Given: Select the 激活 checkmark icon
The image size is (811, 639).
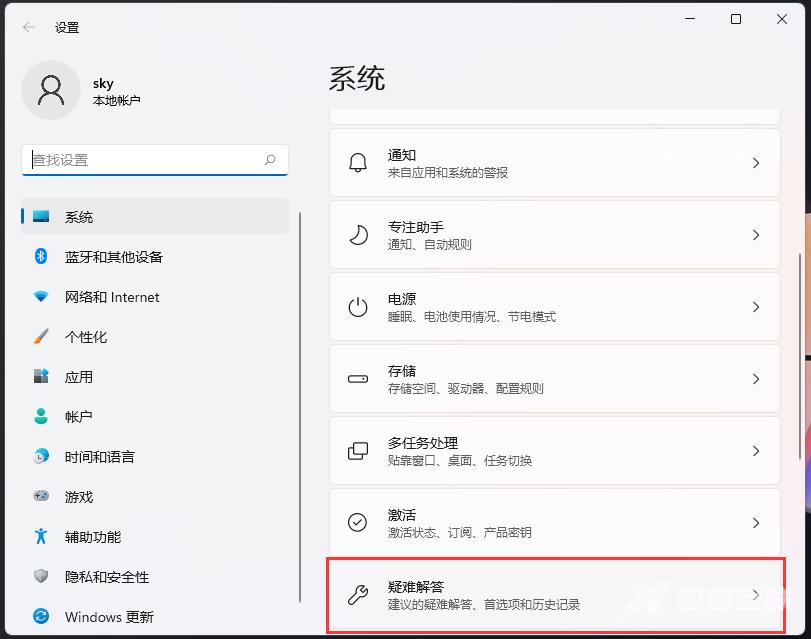Looking at the screenshot, I should coord(360,523).
